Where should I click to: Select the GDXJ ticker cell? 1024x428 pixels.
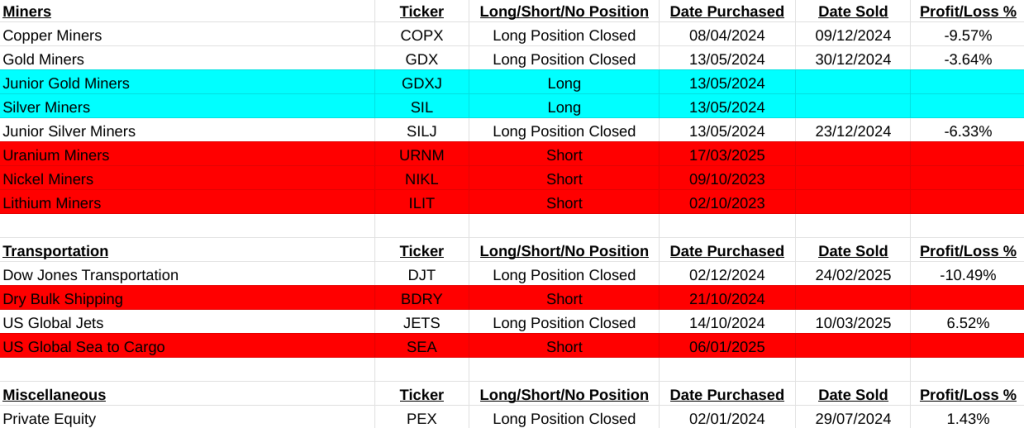pos(421,83)
